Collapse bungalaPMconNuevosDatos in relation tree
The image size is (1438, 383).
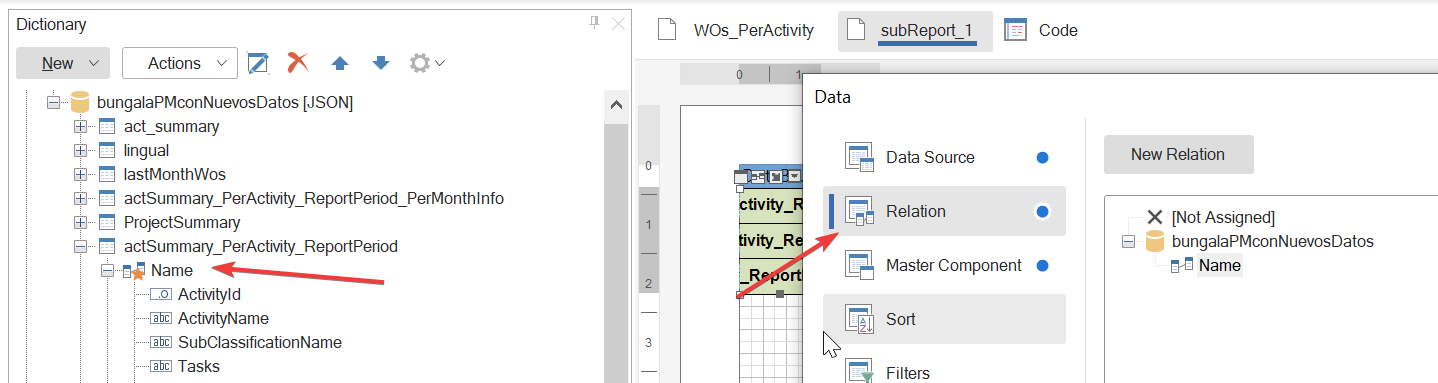click(x=1128, y=241)
